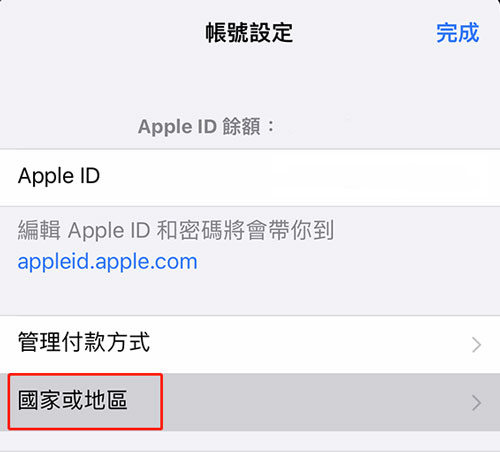Open the appleid.apple.com link
Viewport: 500px width, 452px height.
(x=107, y=262)
